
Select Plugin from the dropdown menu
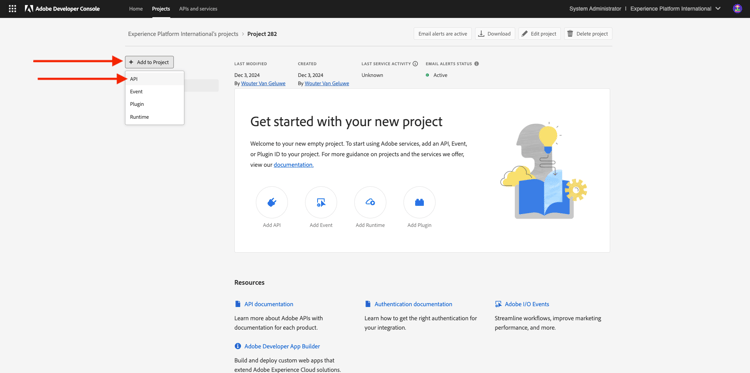[x=154, y=104]
